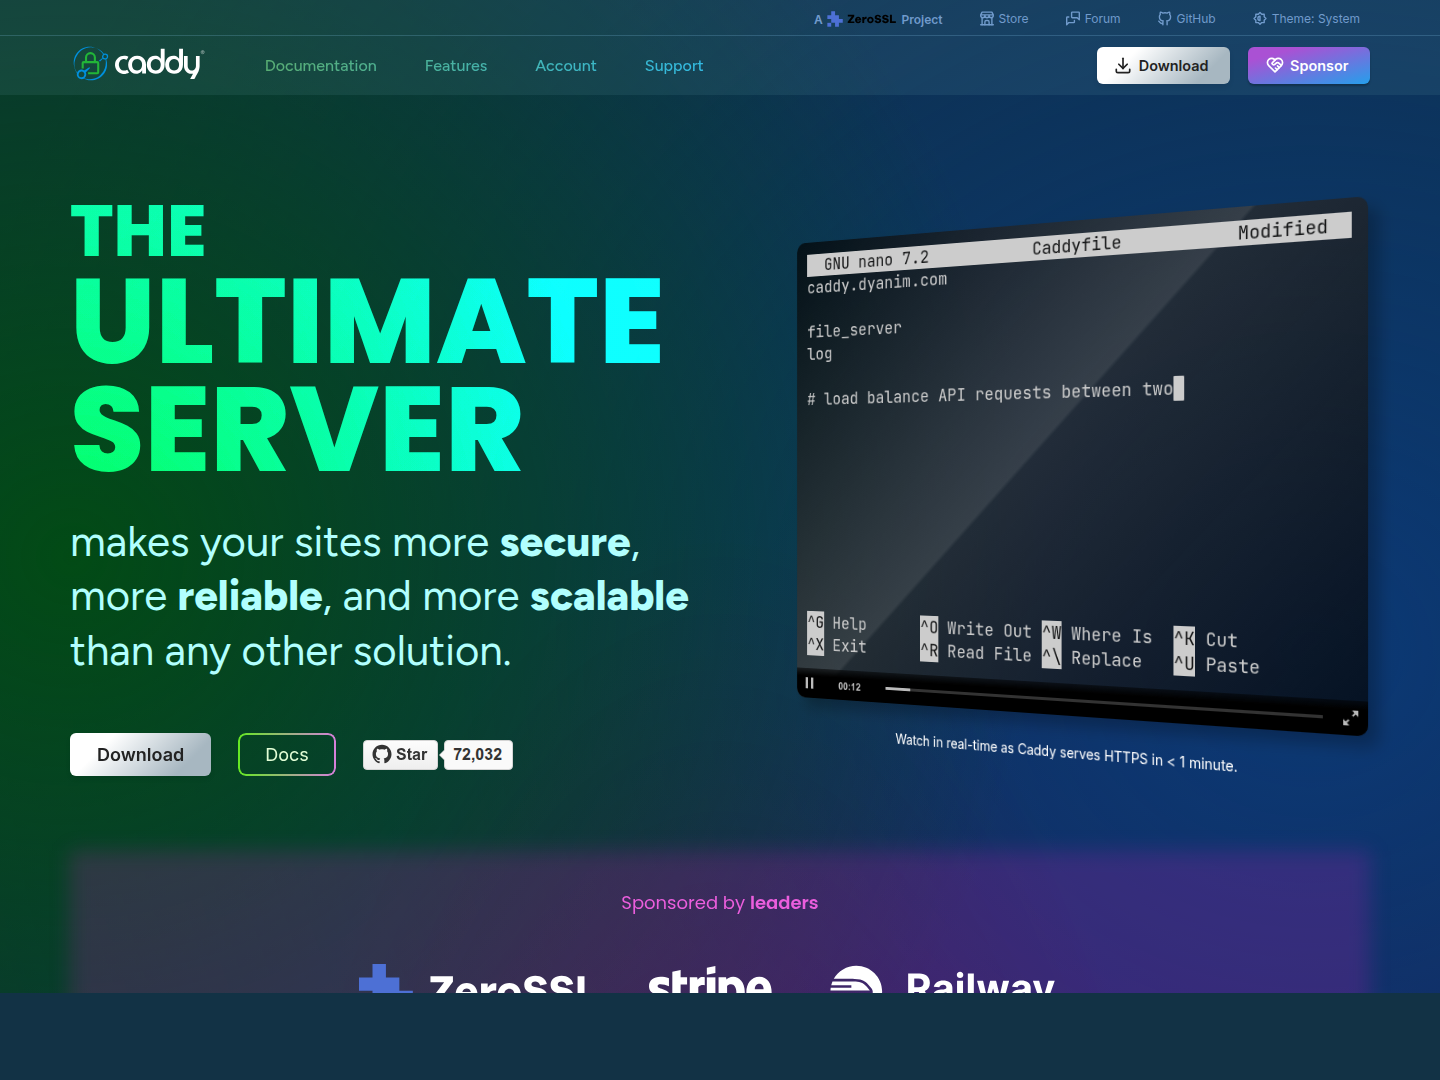Click the Caddy logo
1440x1080 pixels.
click(139, 64)
